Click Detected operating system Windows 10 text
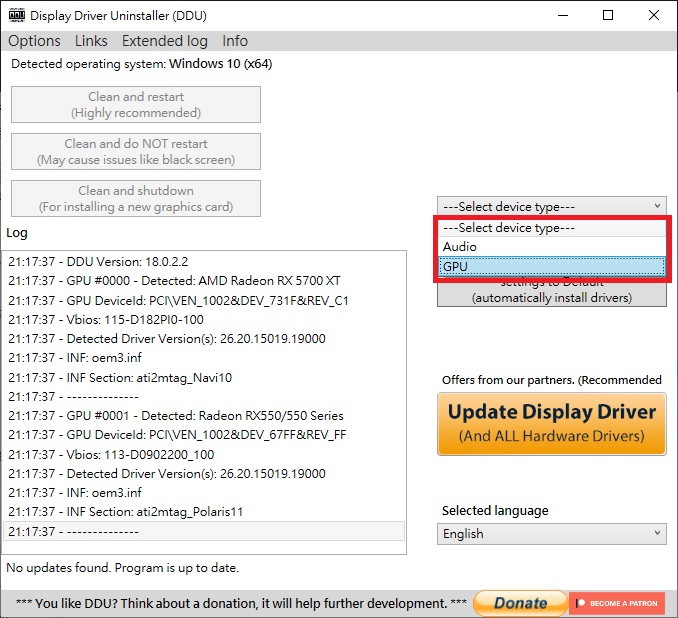Screen dimensions: 678x618 (141, 64)
